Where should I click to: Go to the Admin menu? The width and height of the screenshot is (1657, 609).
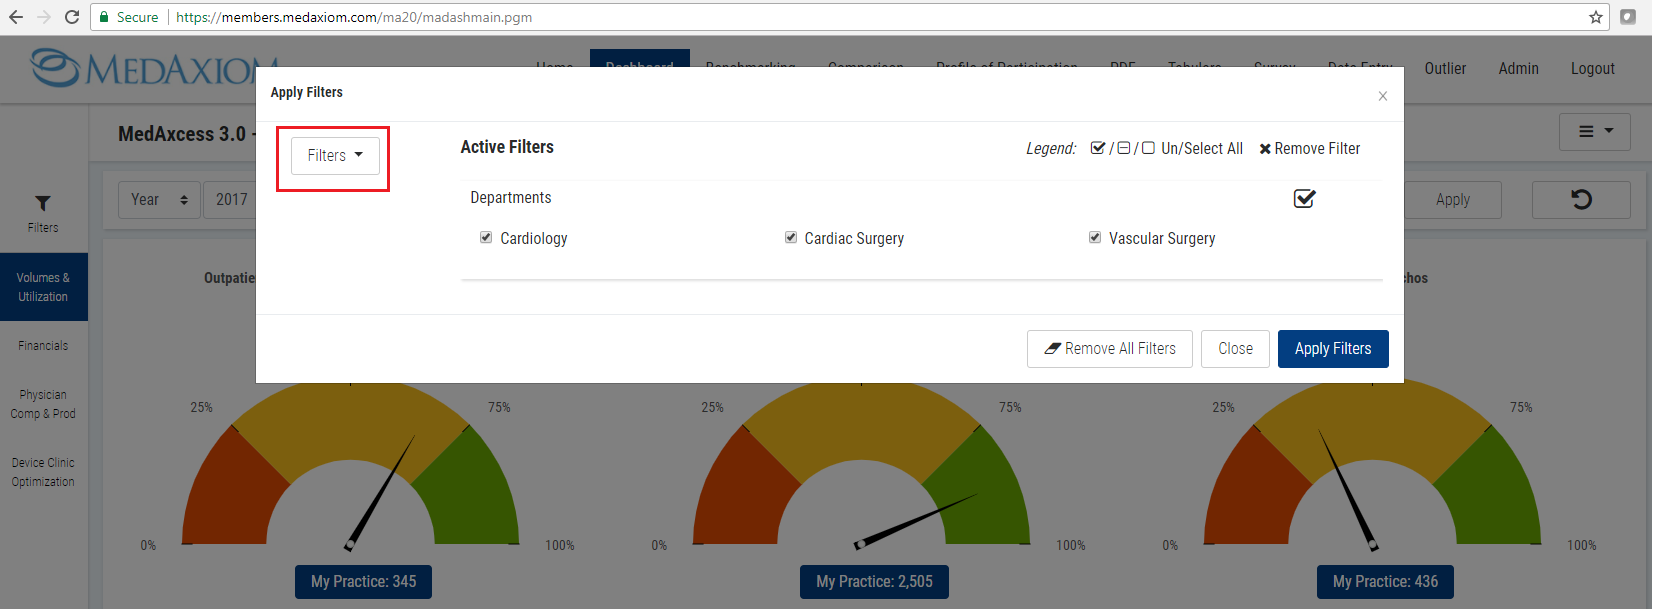click(x=1518, y=68)
